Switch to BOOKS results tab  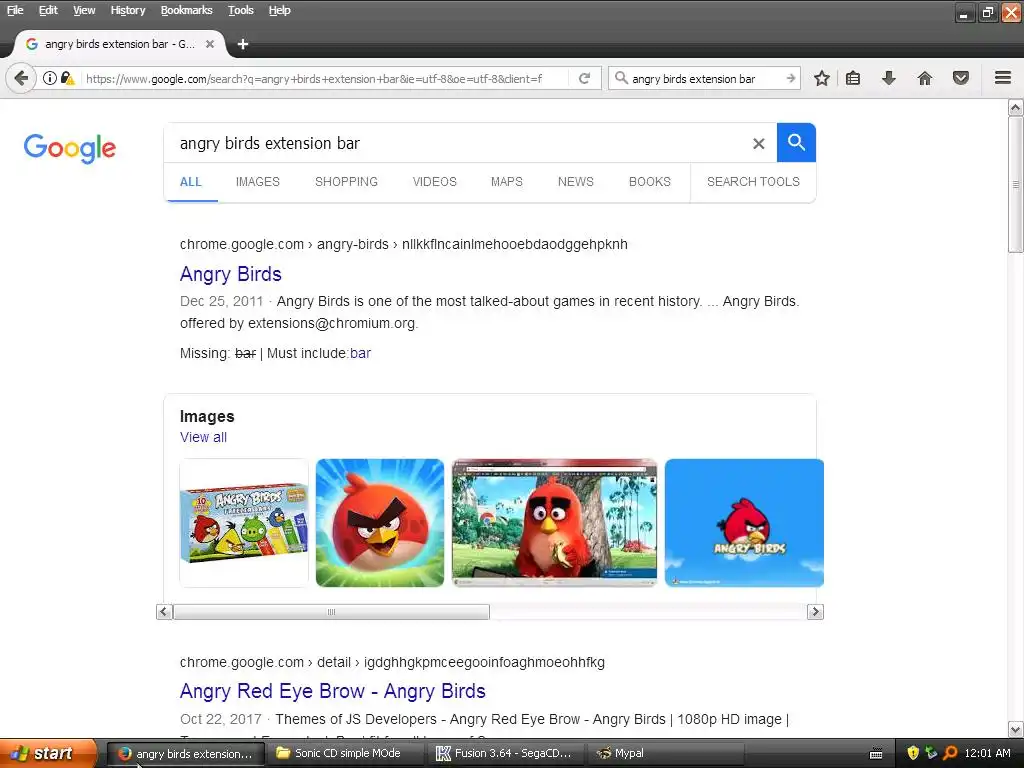[650, 182]
